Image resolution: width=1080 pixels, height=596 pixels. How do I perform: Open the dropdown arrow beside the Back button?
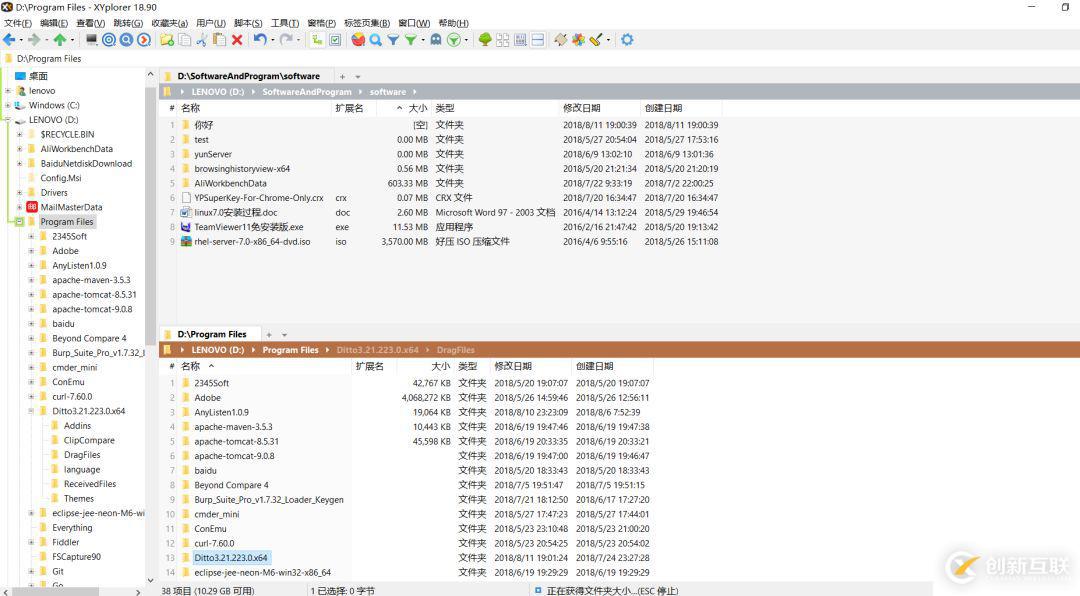point(22,40)
